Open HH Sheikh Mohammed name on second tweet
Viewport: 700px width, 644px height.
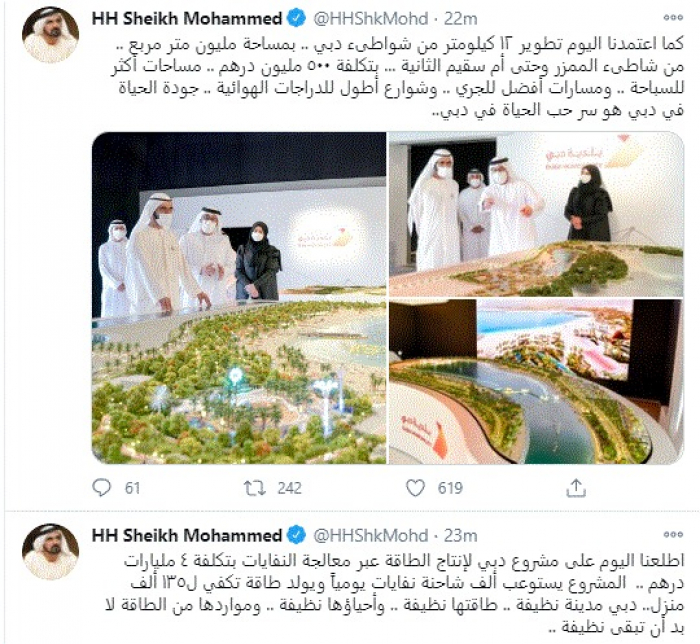point(187,535)
